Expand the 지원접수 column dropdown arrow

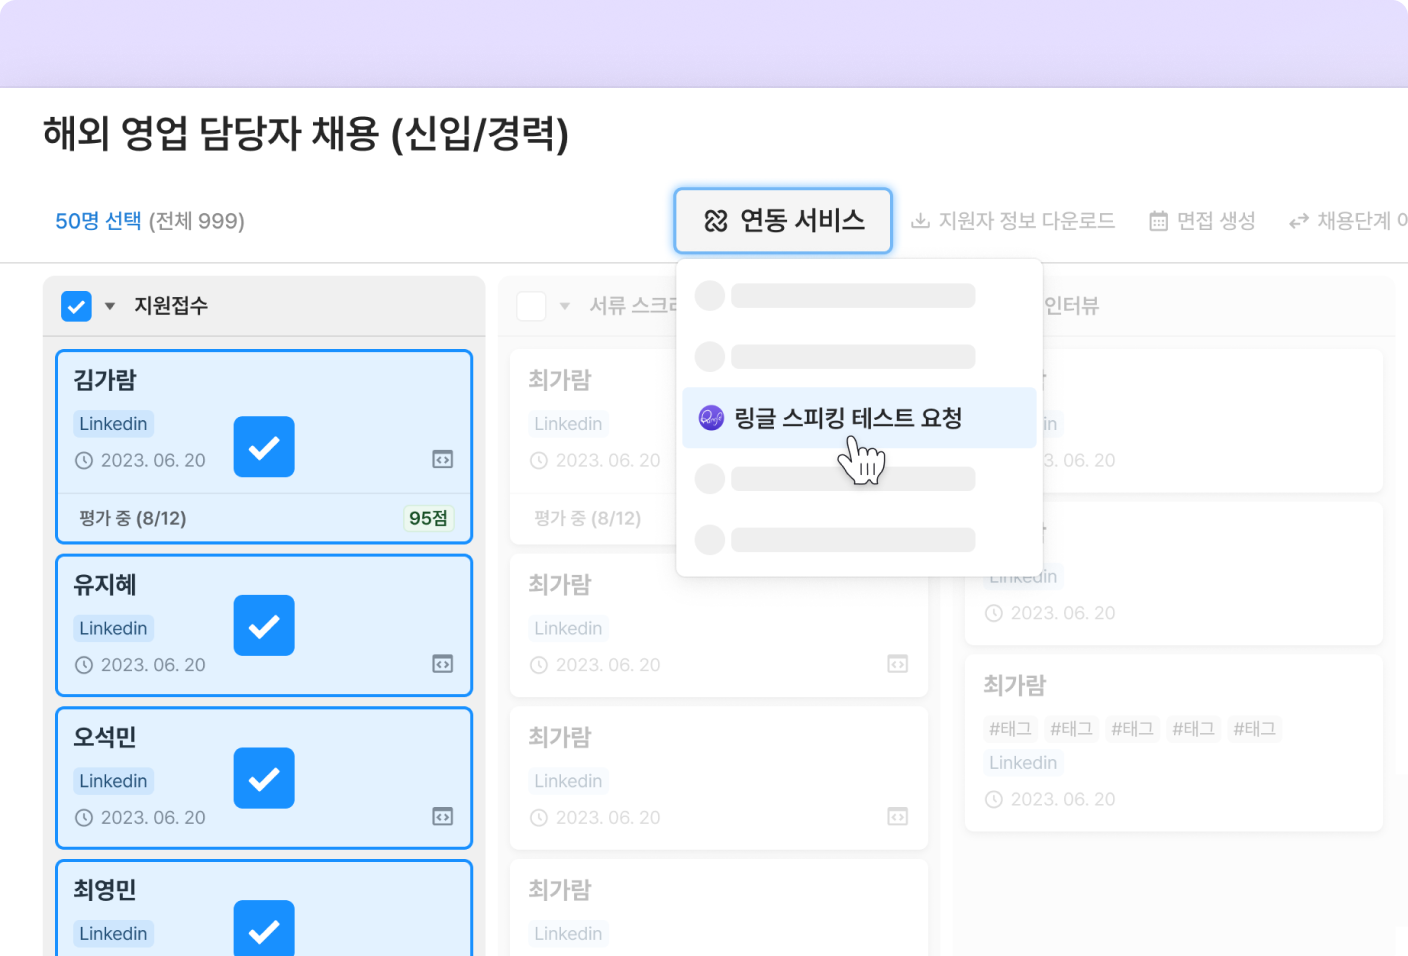click(110, 306)
